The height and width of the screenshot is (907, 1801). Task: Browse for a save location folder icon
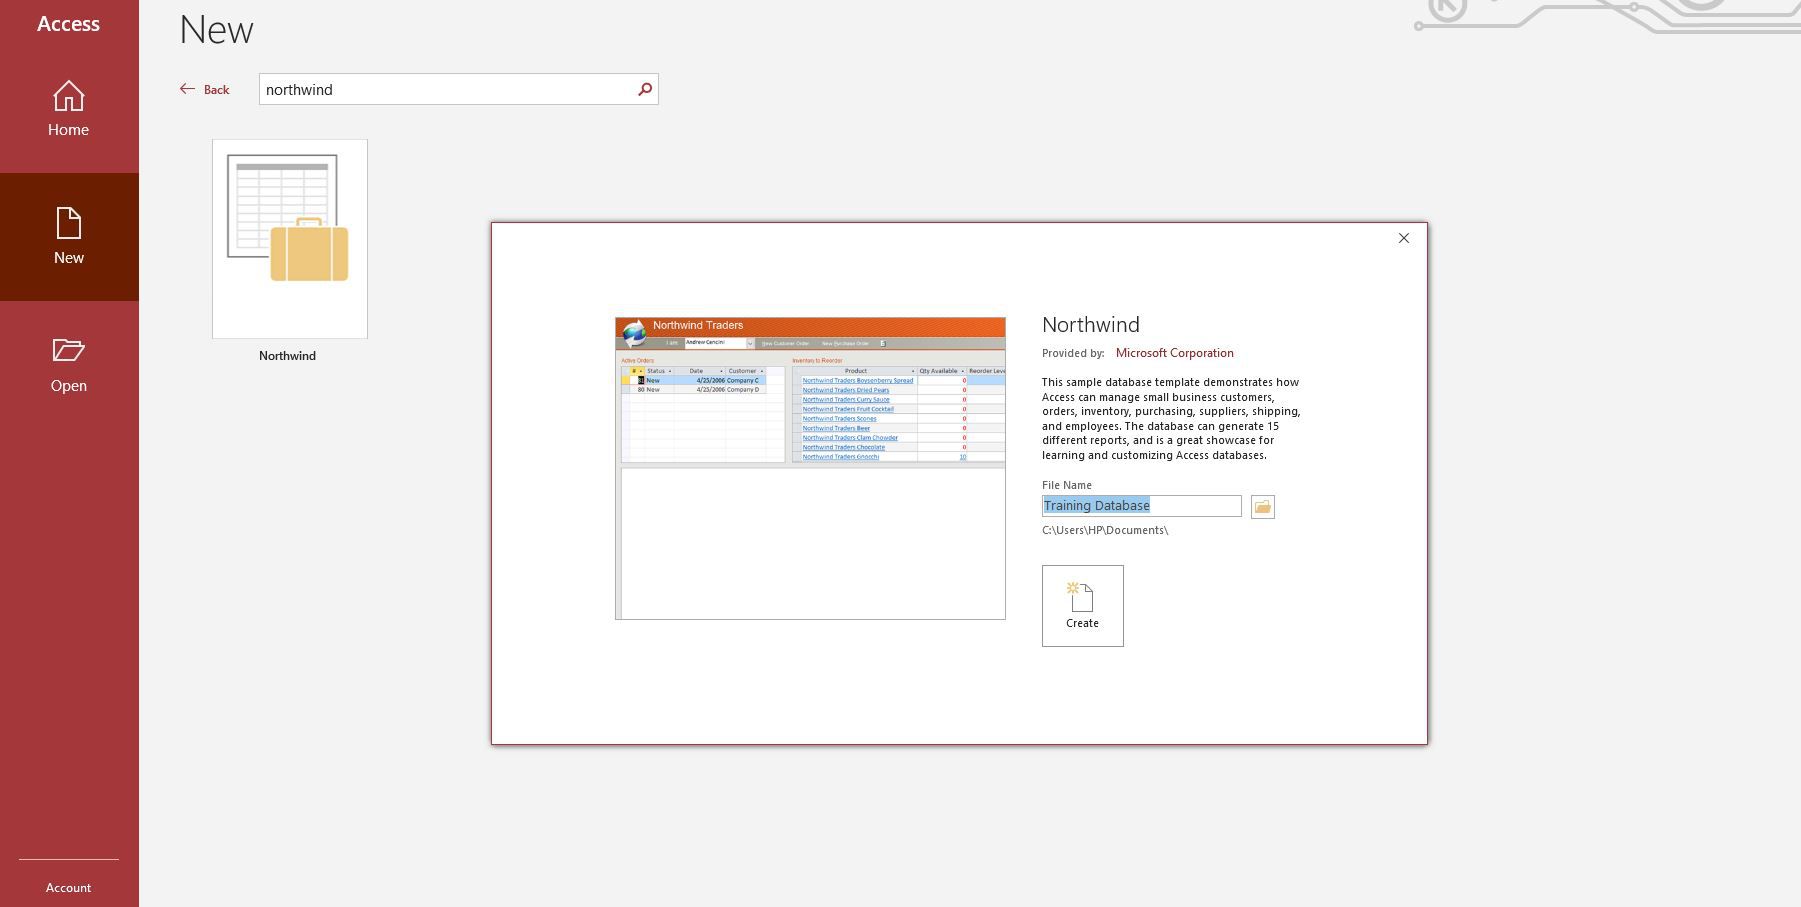point(1262,507)
